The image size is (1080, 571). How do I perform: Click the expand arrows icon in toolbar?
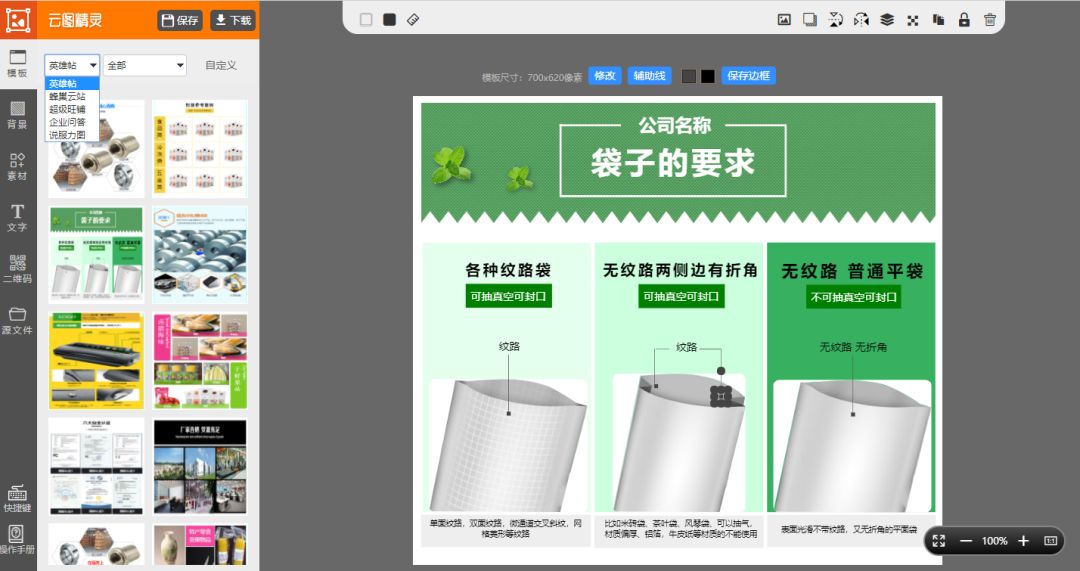coord(913,20)
